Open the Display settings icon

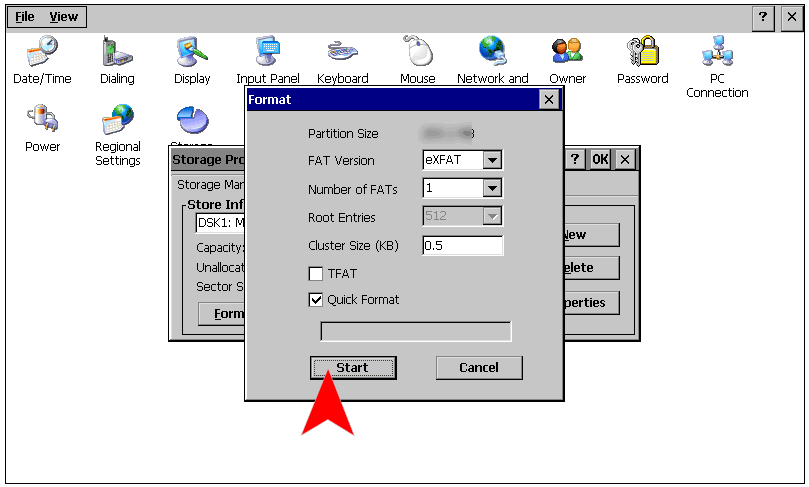coord(192,52)
